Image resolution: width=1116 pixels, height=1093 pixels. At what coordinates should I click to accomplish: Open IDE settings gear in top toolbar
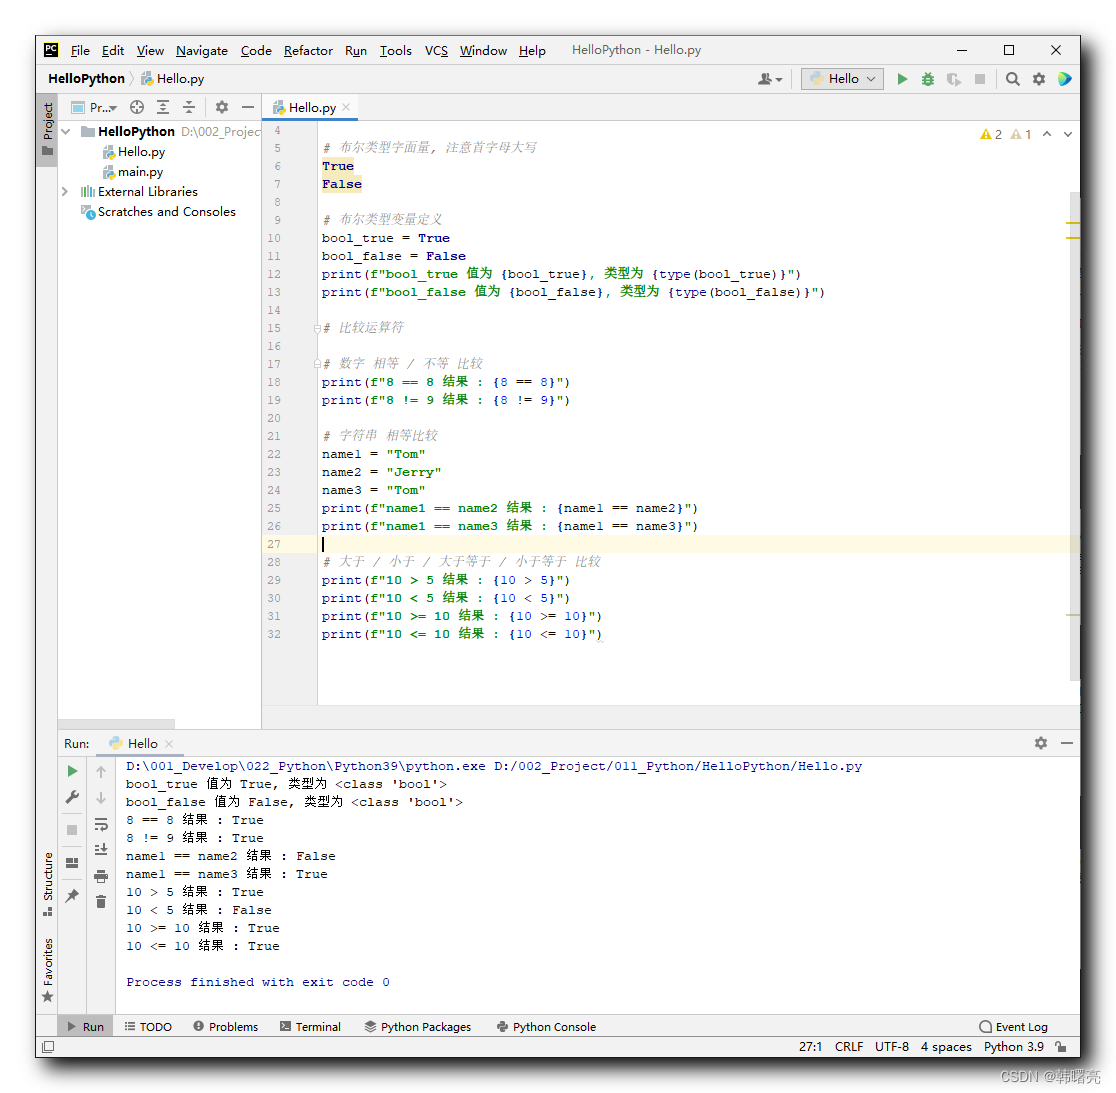click(x=1038, y=79)
